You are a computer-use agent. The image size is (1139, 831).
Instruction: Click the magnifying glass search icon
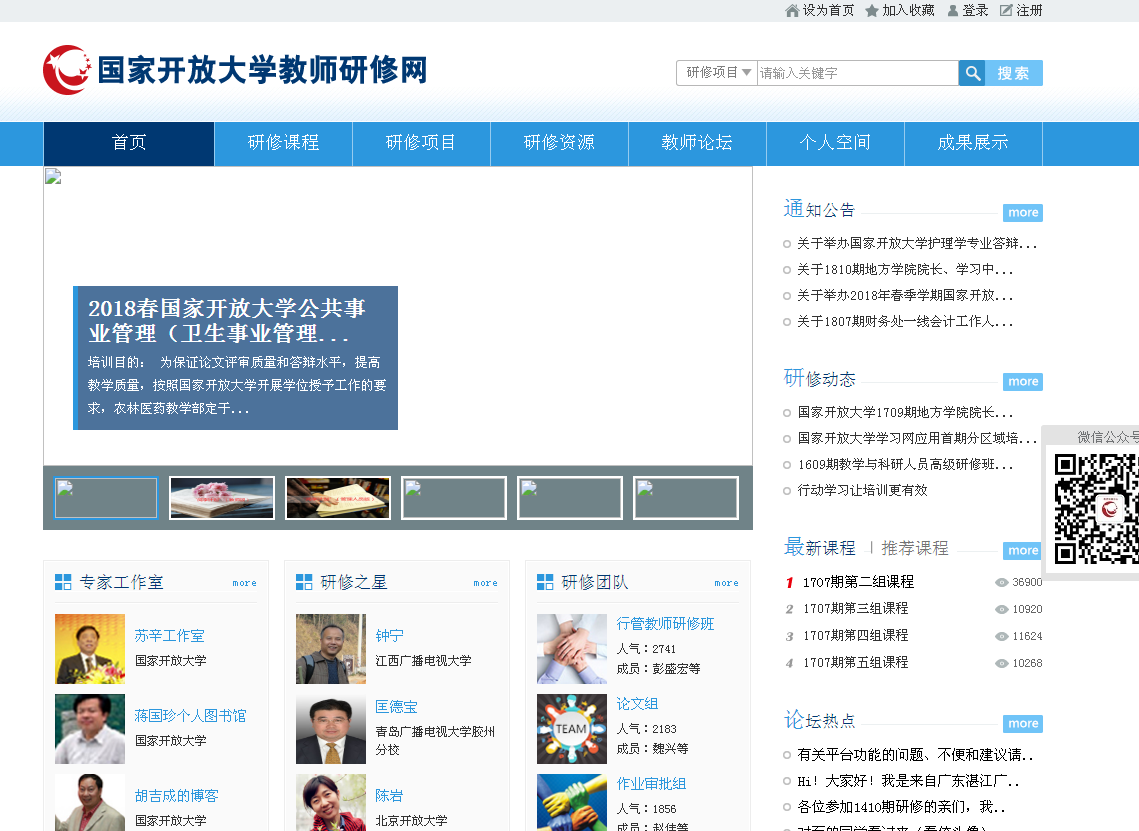pos(972,73)
